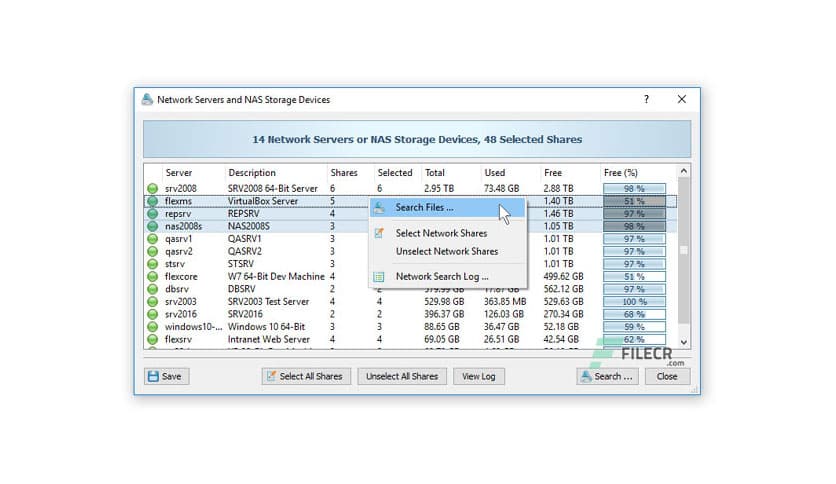Screen dimensions: 836x484
Task: Click the Select Network Shares menu icon
Action: point(379,233)
